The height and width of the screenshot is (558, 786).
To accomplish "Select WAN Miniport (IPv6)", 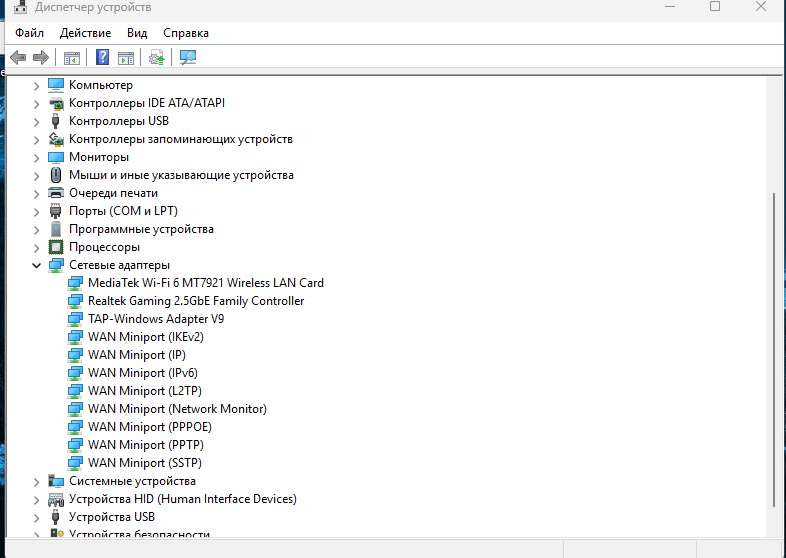I will [143, 373].
